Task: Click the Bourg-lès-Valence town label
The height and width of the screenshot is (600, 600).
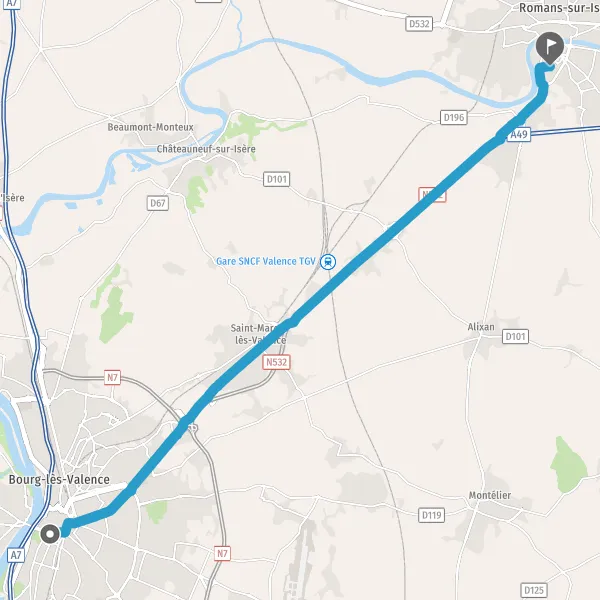Action: pyautogui.click(x=59, y=480)
